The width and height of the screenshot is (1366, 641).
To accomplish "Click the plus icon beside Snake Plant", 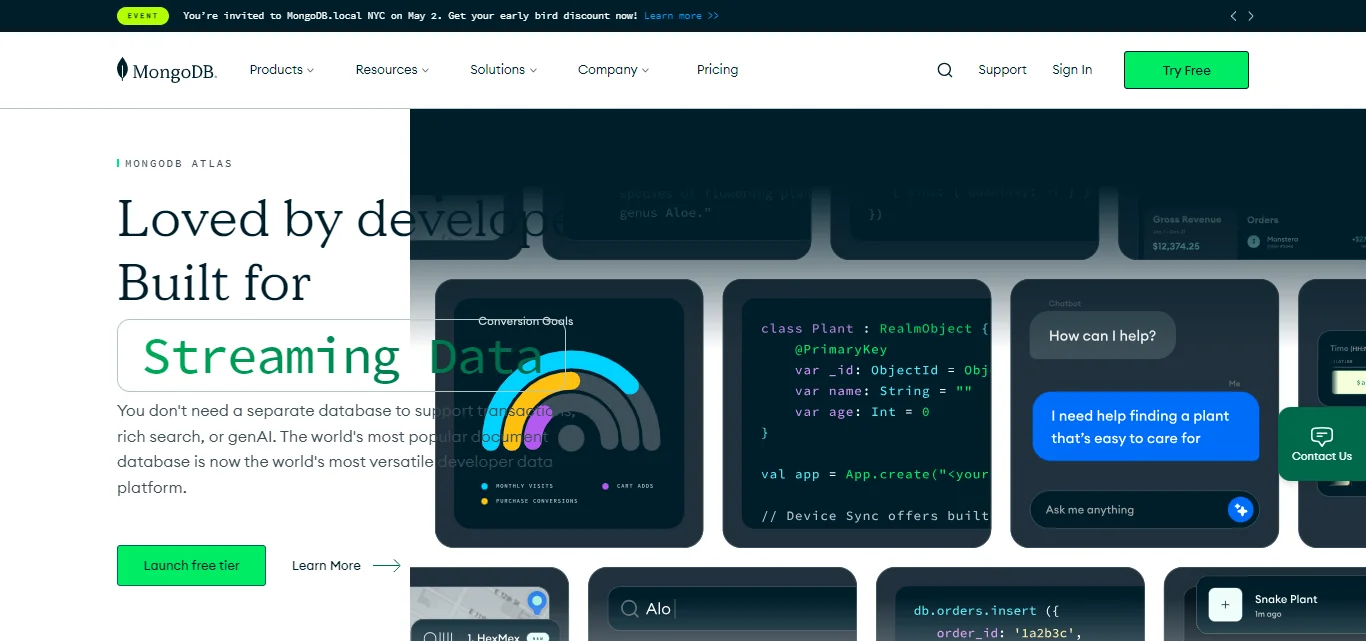I will (x=1225, y=605).
